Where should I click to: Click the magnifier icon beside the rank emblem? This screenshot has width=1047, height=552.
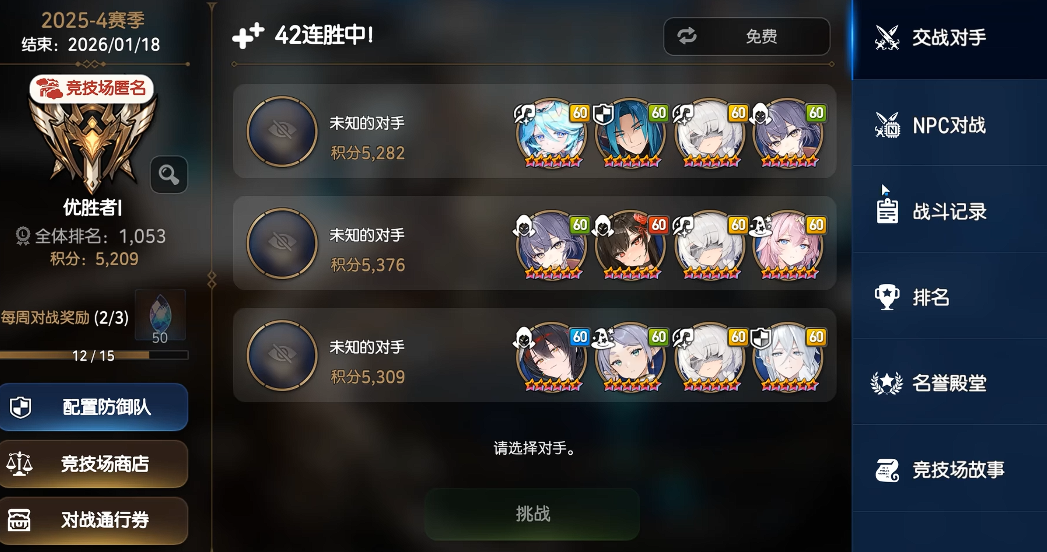(169, 175)
